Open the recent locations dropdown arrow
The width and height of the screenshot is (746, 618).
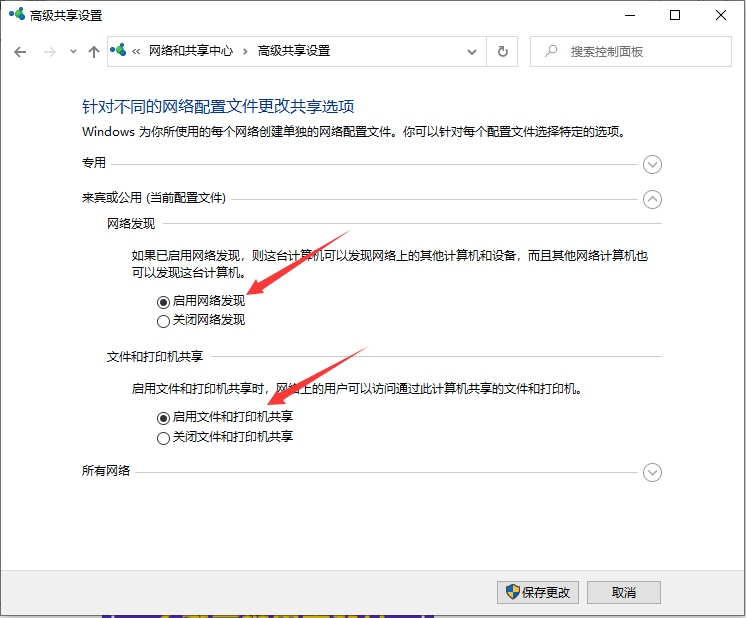(x=73, y=51)
